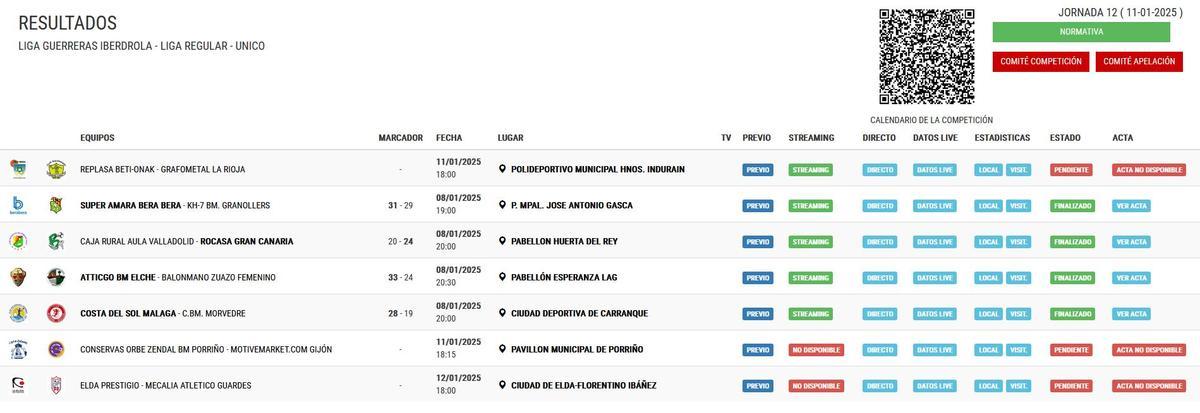Click the Caja Rural Aula Valladolid logo
Screen dimensions: 1200x413
[18, 241]
